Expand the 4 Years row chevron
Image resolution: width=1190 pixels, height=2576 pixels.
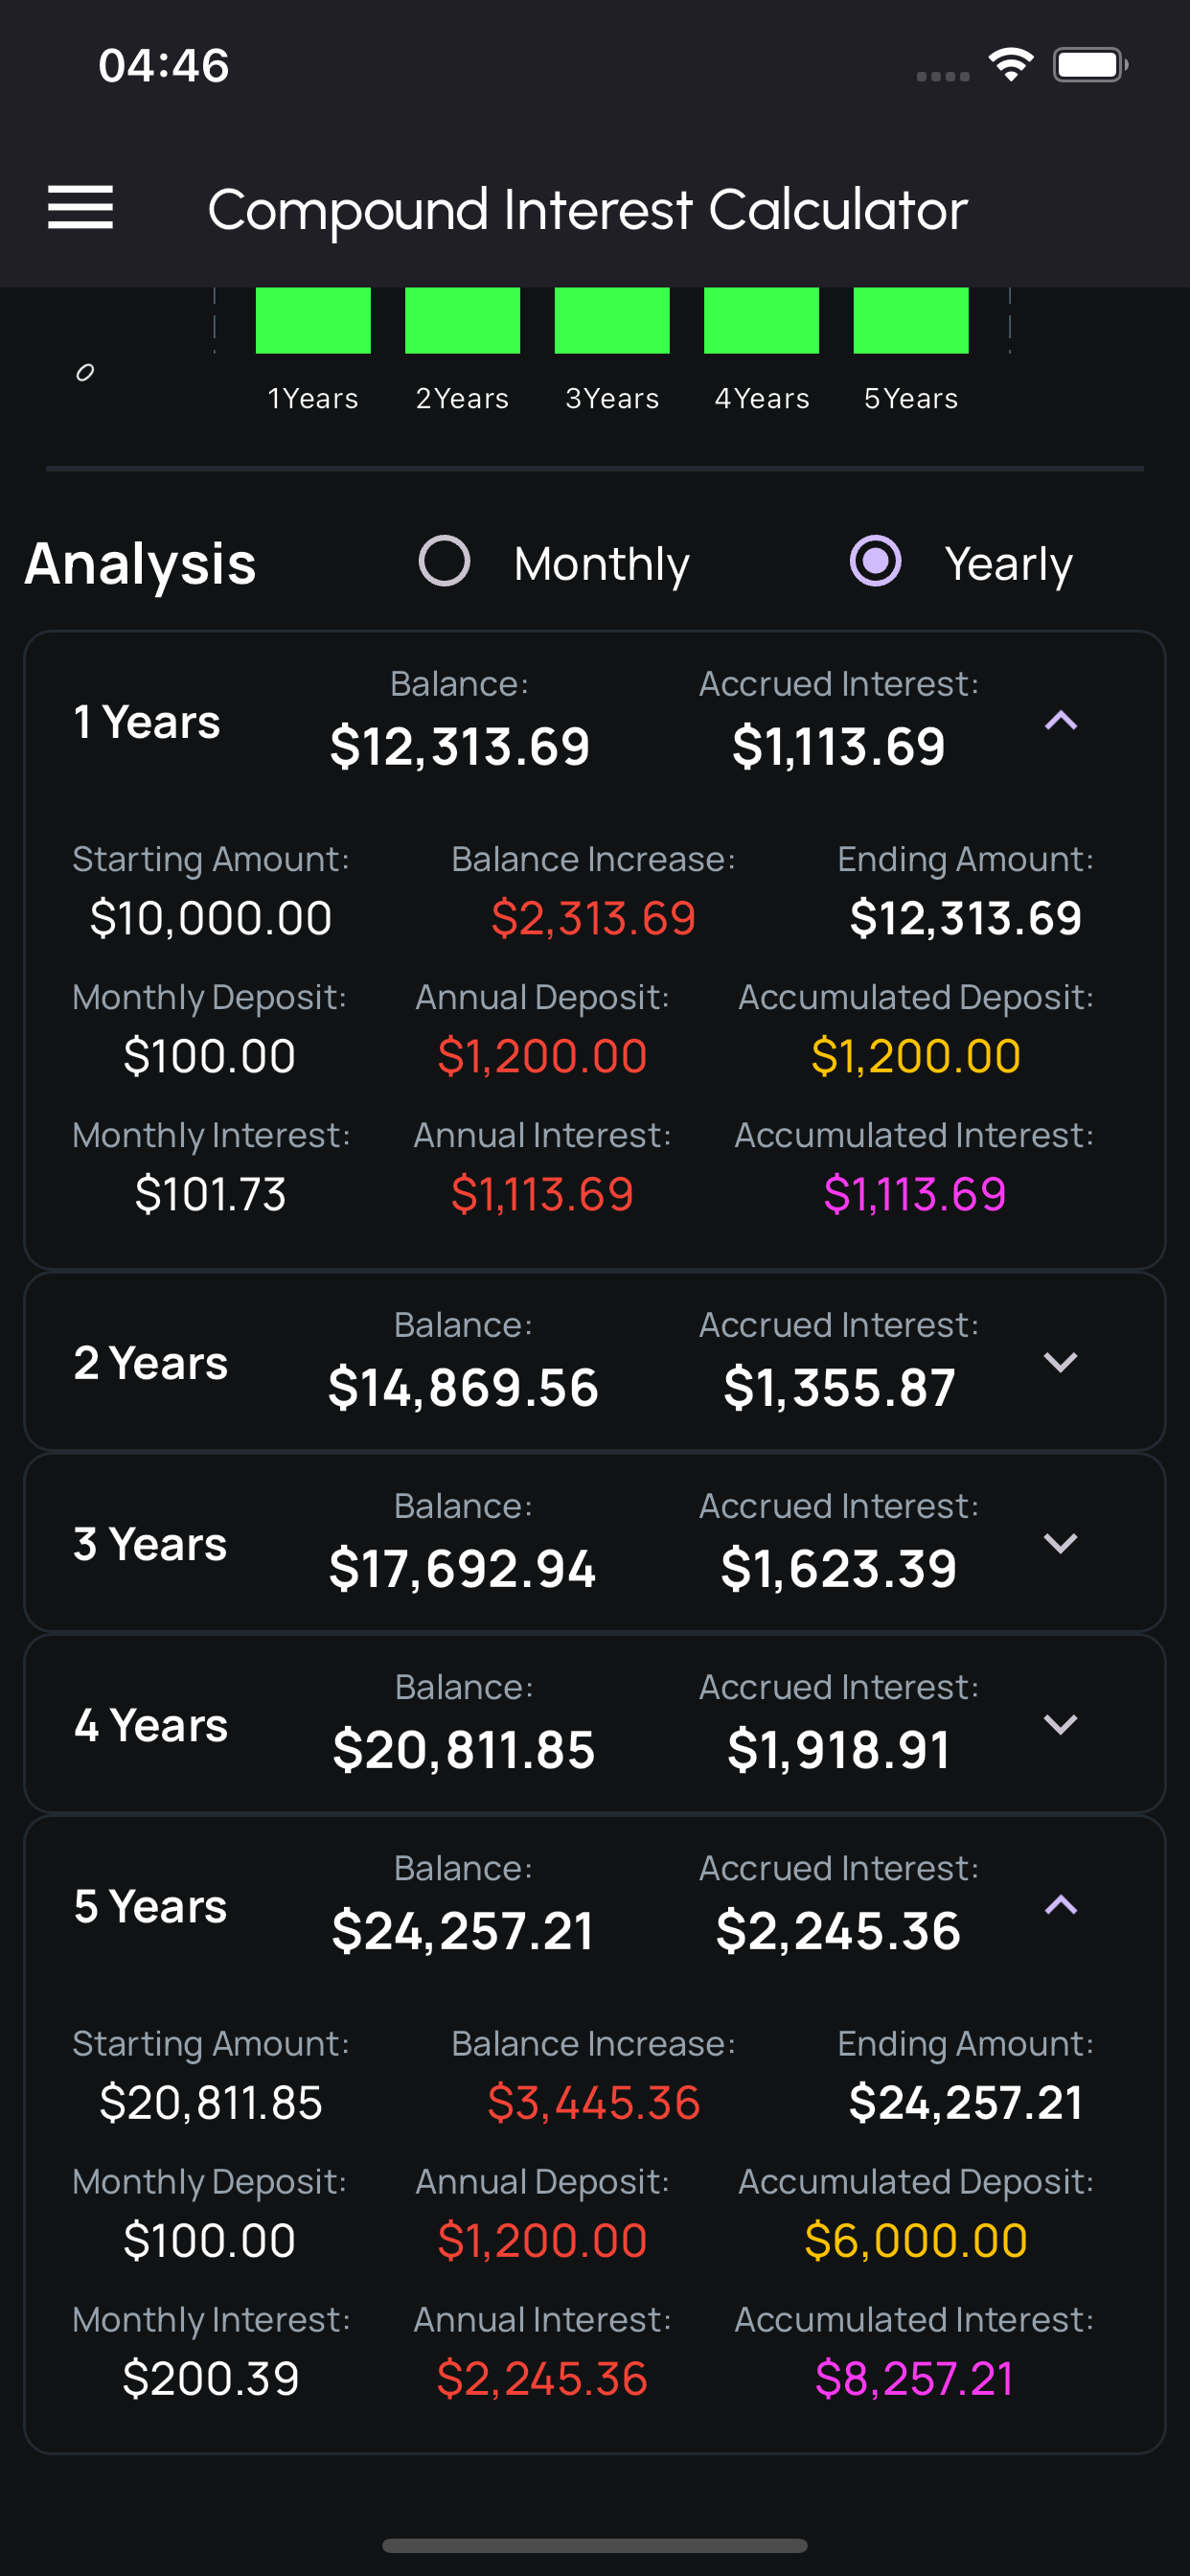click(x=1060, y=1724)
